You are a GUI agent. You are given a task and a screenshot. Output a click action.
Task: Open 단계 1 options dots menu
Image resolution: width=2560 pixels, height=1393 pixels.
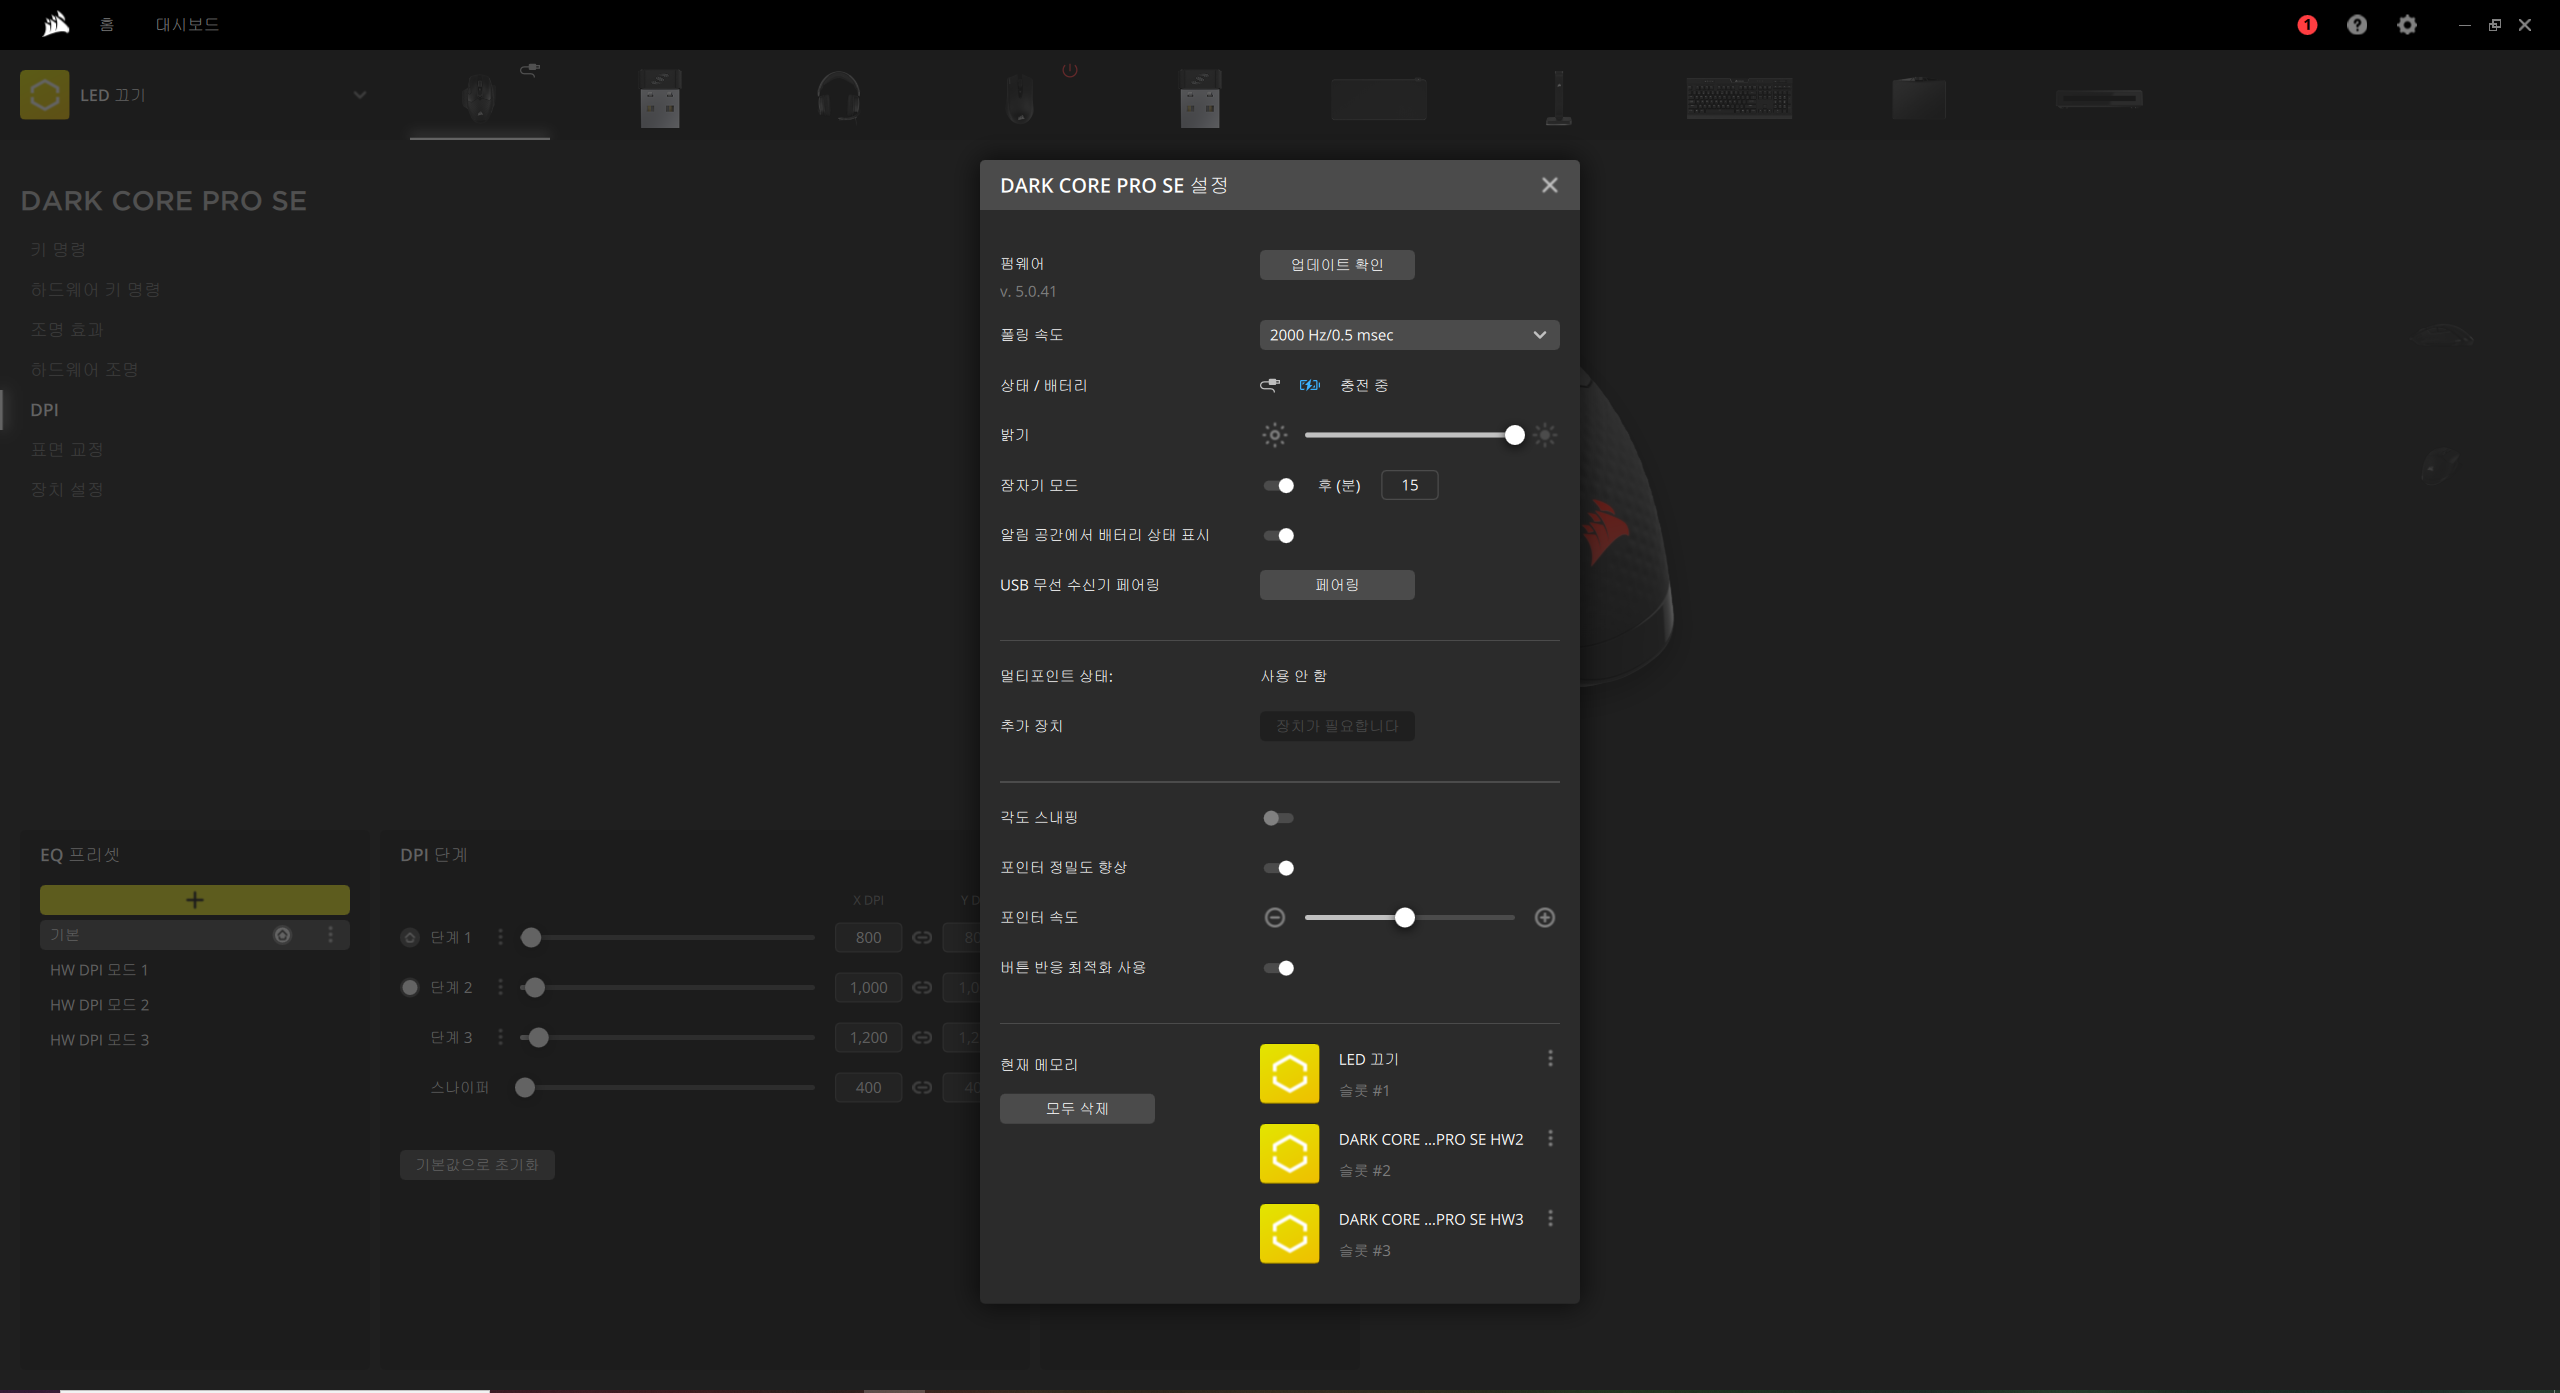(x=500, y=938)
